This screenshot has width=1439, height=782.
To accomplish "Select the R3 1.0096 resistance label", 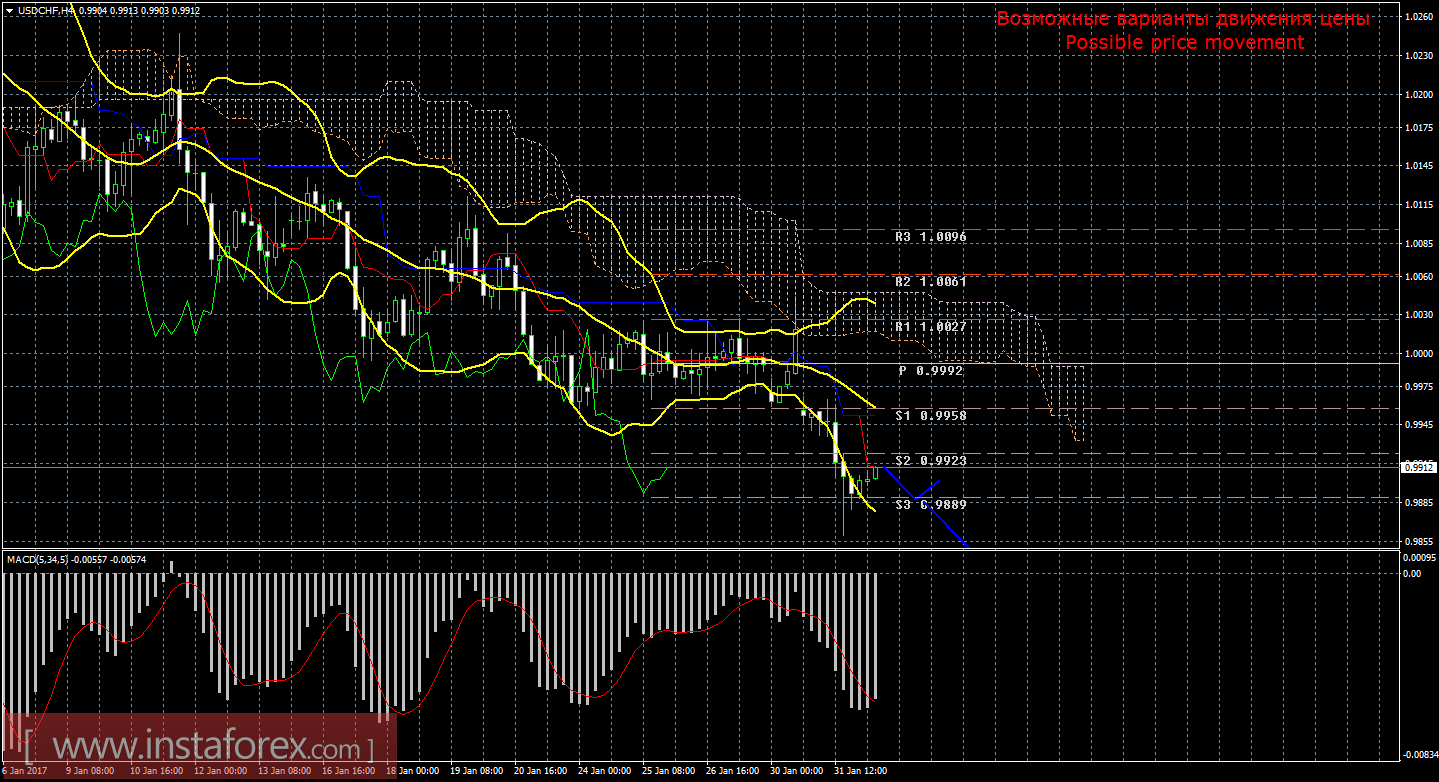I will click(930, 238).
